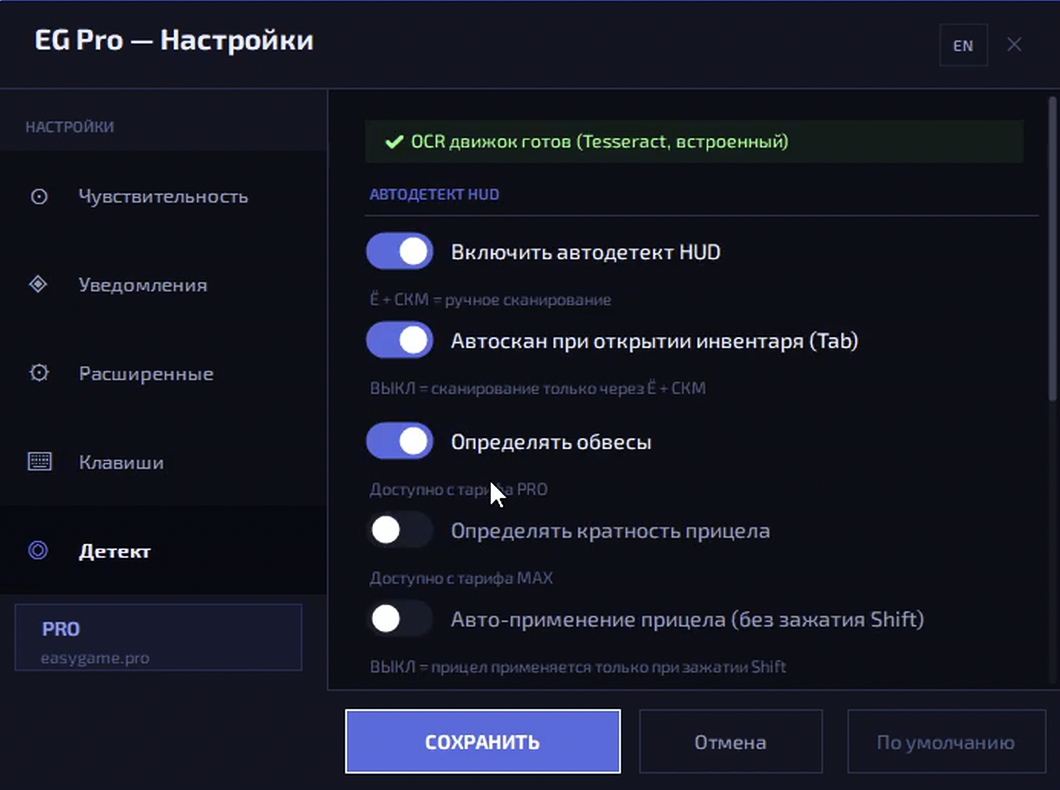Click the gear icon beside Расширенные
This screenshot has height=790, width=1060.
(38, 373)
